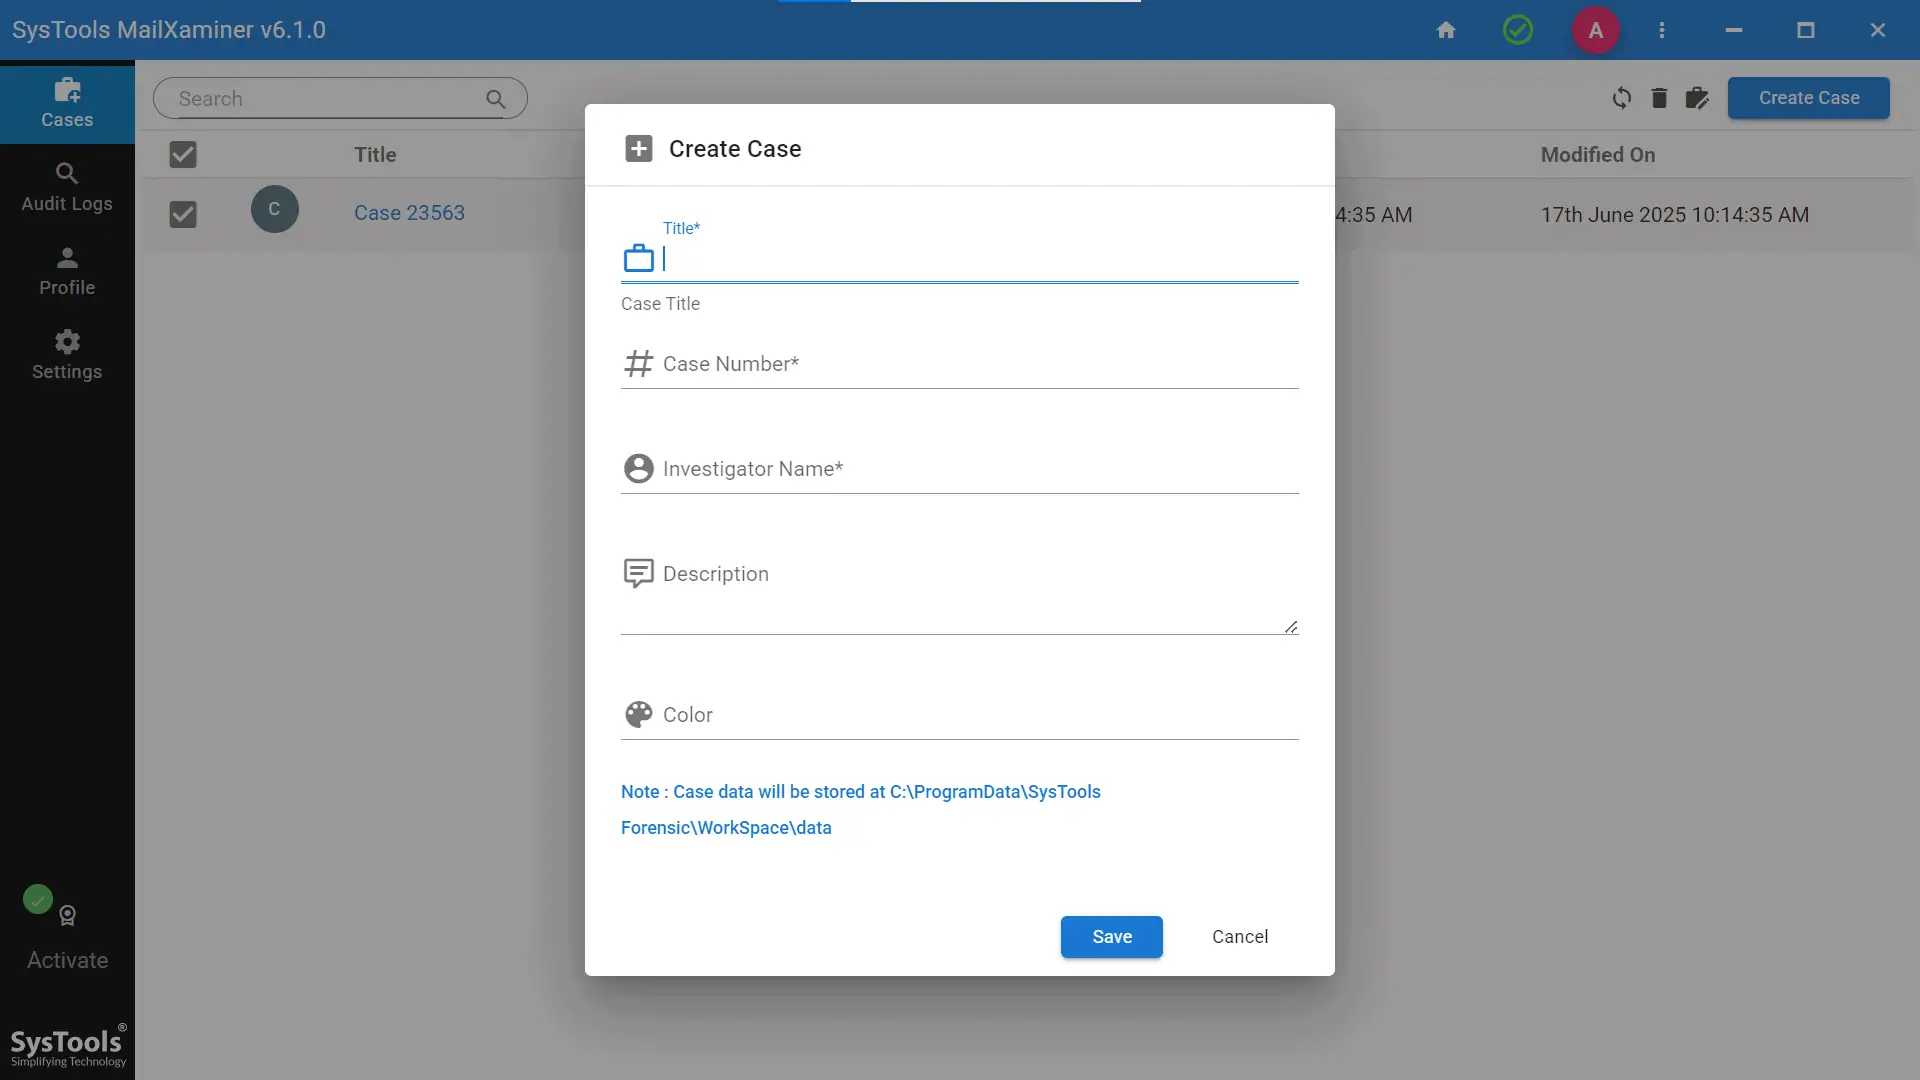Sort by the Title column header

[375, 154]
